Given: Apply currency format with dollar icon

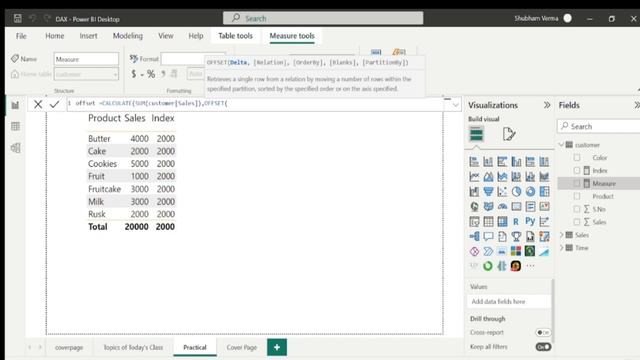Looking at the screenshot, I should 133,74.
